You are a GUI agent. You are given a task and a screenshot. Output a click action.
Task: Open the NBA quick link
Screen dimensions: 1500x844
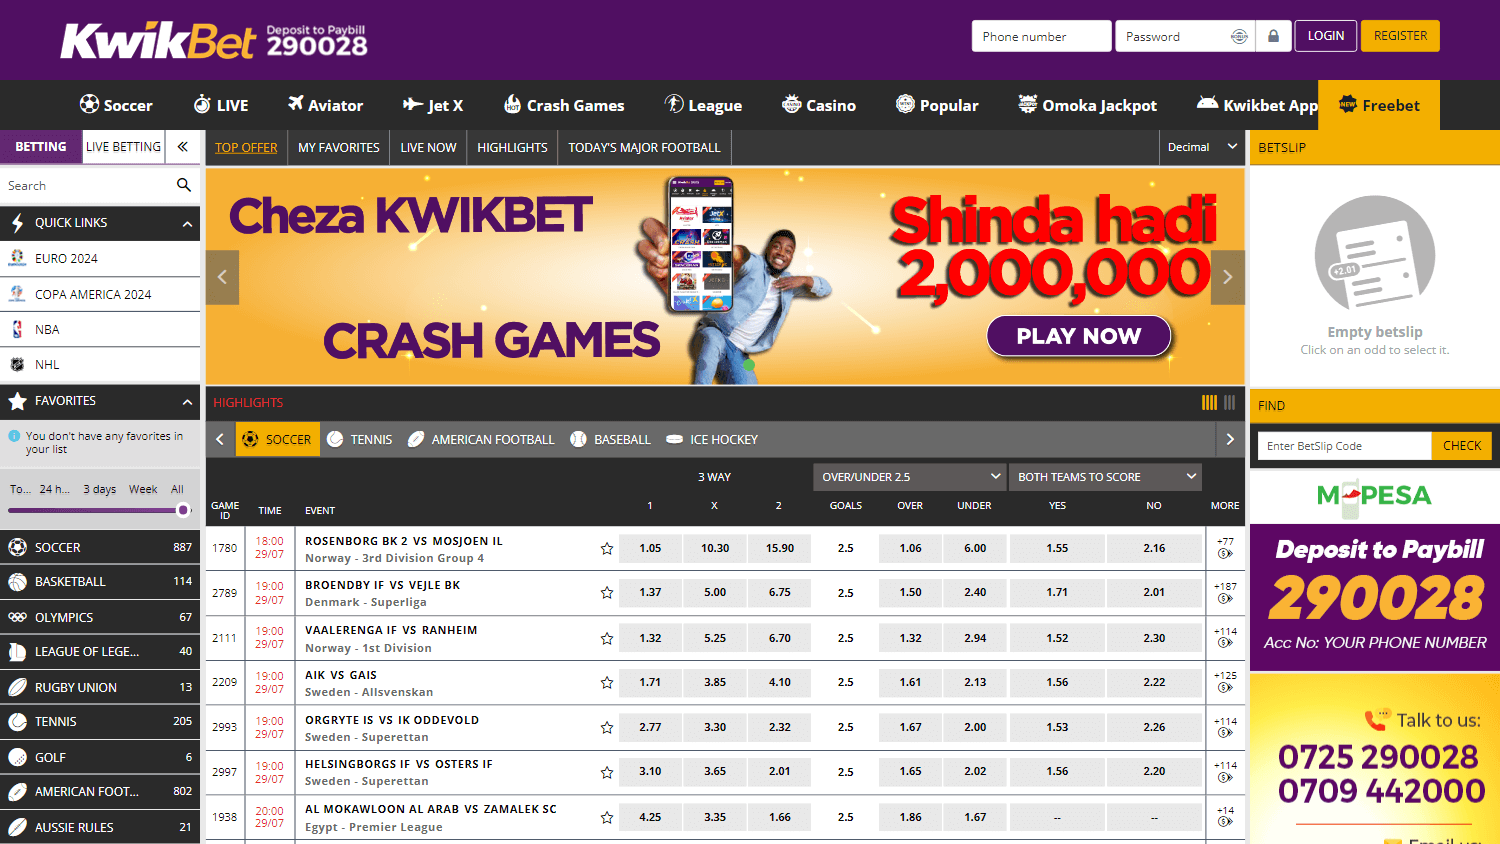tap(100, 329)
